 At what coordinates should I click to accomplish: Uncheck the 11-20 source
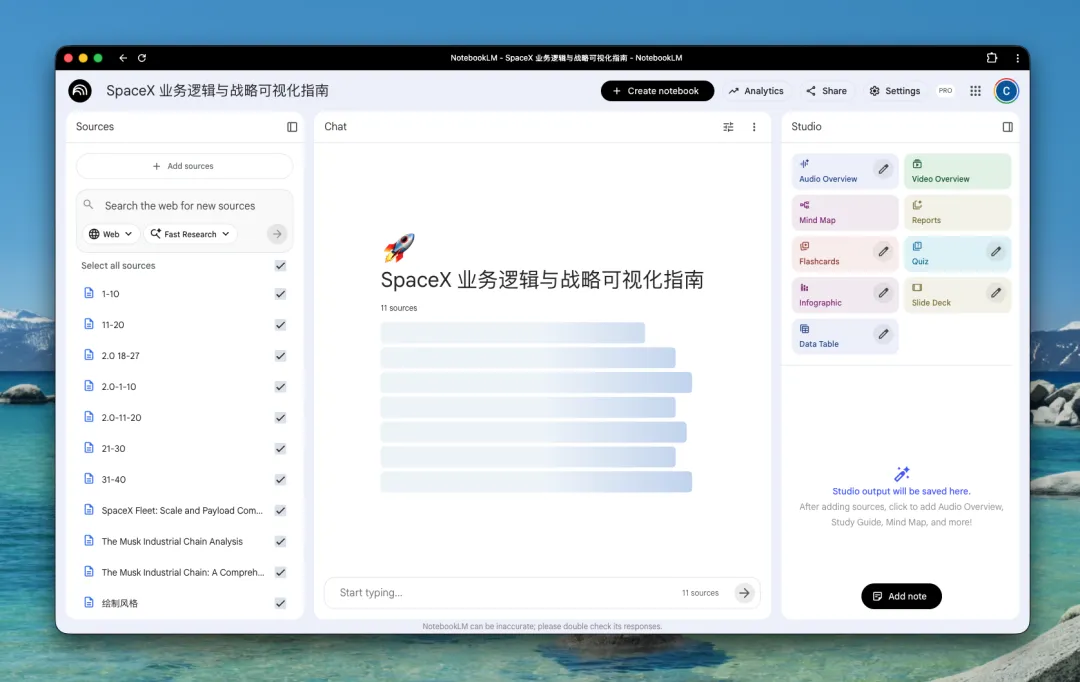[x=280, y=324]
